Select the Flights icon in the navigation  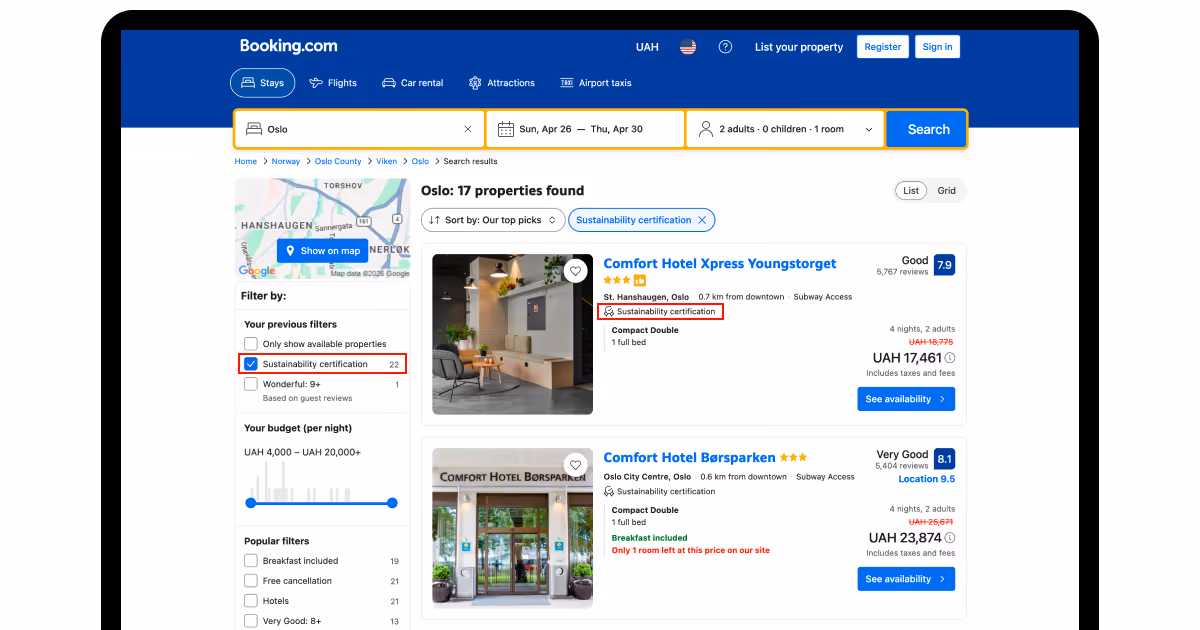[314, 83]
